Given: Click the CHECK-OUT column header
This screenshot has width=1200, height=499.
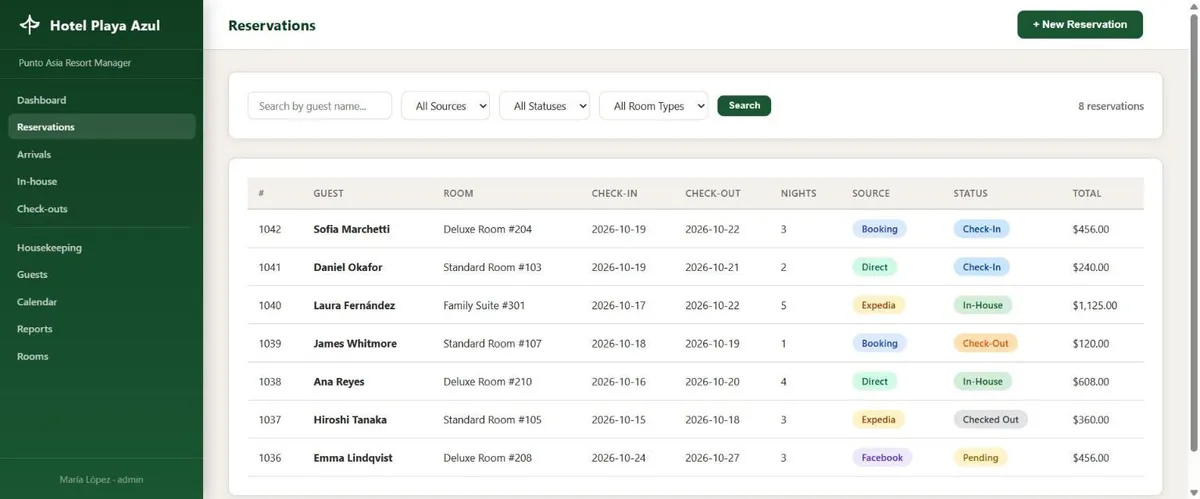Looking at the screenshot, I should pyautogui.click(x=713, y=194).
